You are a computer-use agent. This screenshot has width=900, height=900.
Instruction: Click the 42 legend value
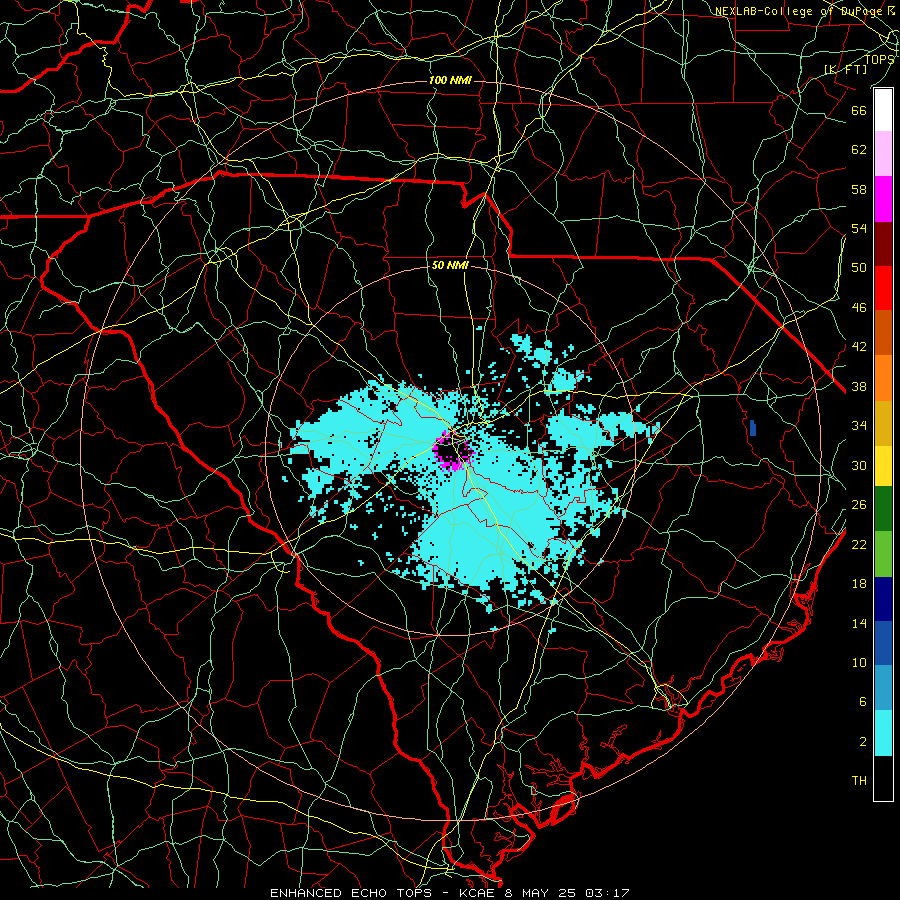(859, 347)
